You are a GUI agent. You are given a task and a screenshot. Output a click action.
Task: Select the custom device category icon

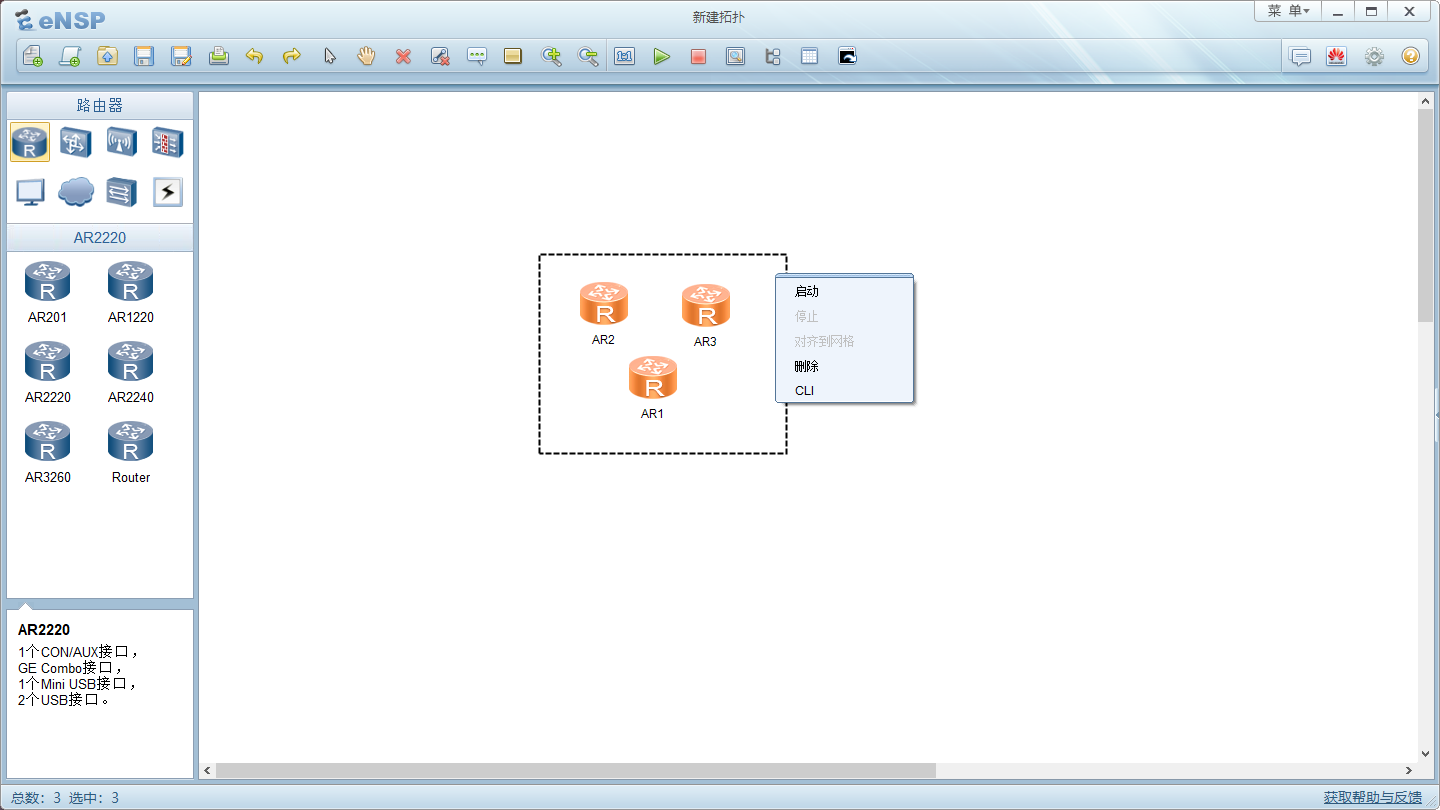click(122, 191)
